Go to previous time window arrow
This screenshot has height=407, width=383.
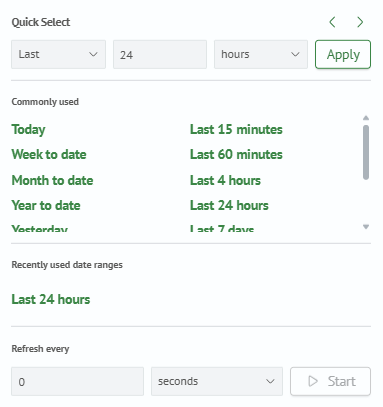point(332,22)
